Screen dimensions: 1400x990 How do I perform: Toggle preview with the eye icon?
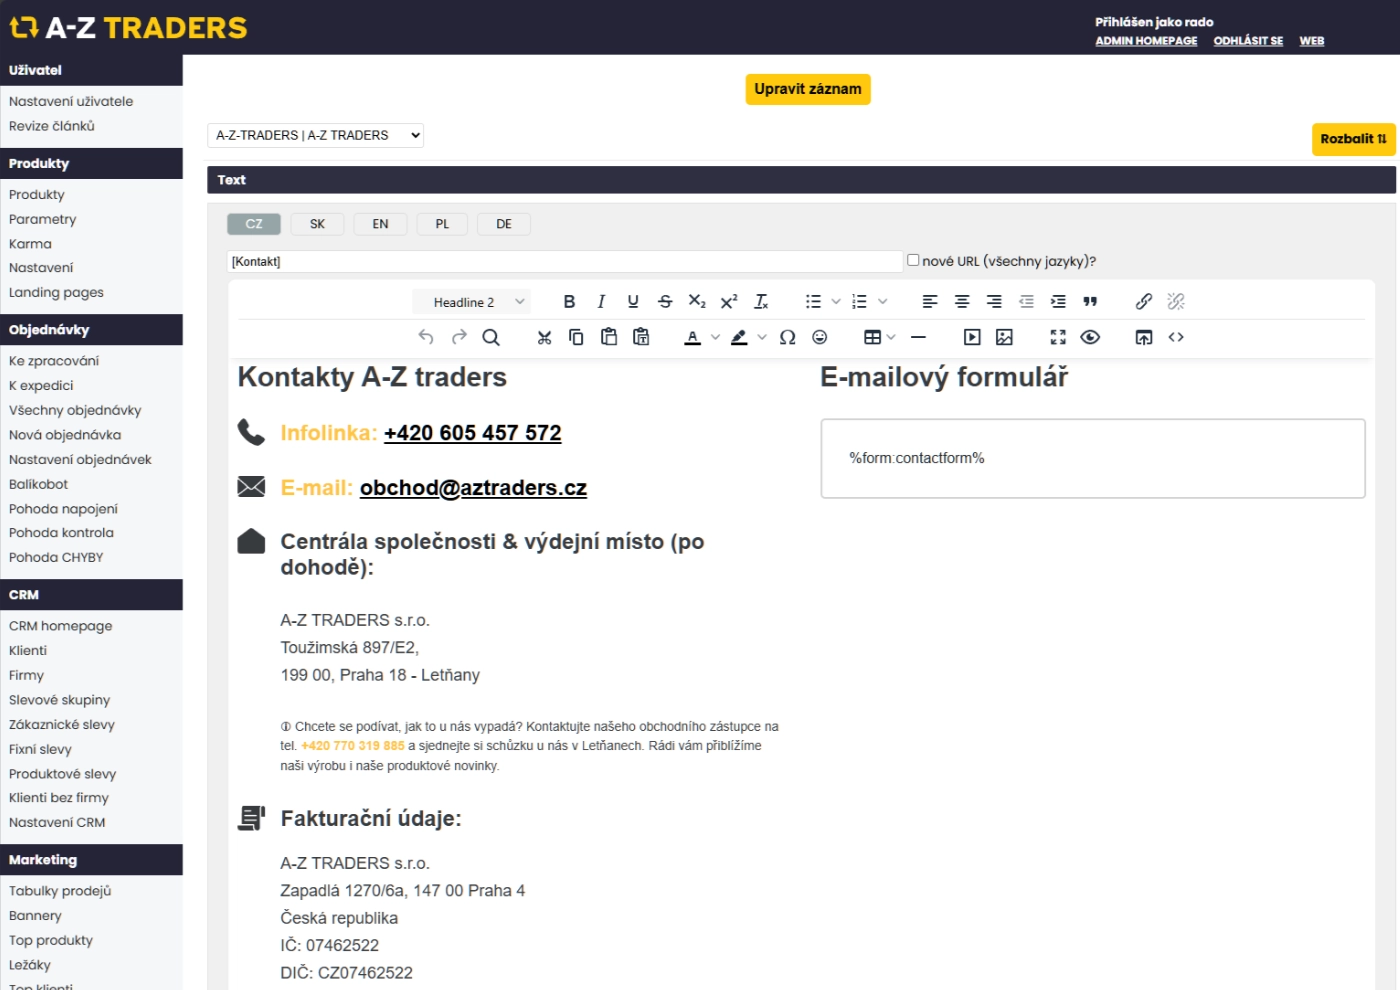pos(1090,338)
